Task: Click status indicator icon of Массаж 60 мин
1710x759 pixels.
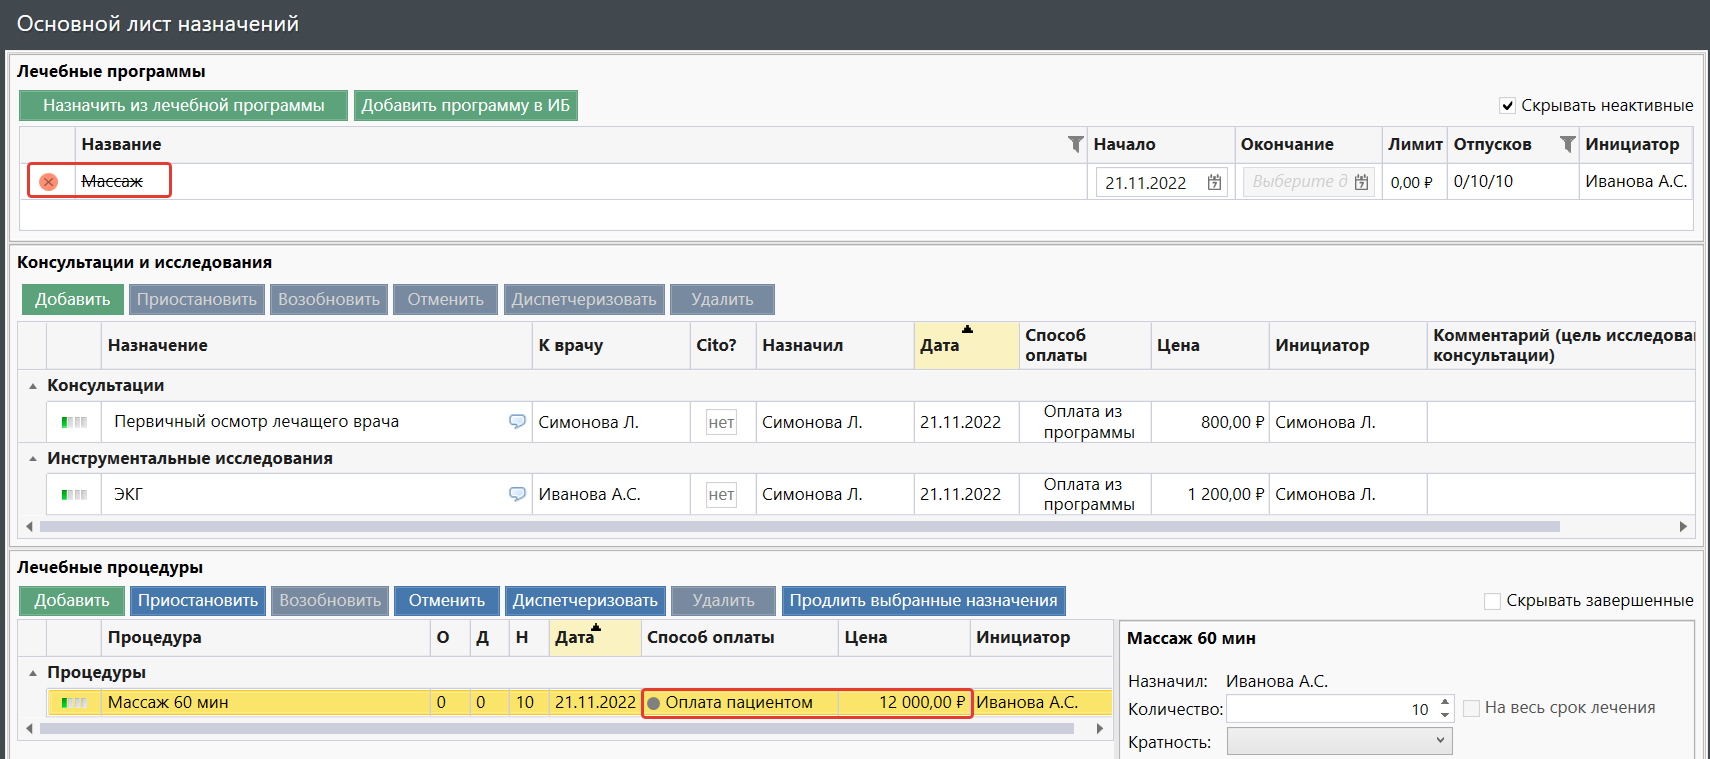Action: pyautogui.click(x=74, y=703)
